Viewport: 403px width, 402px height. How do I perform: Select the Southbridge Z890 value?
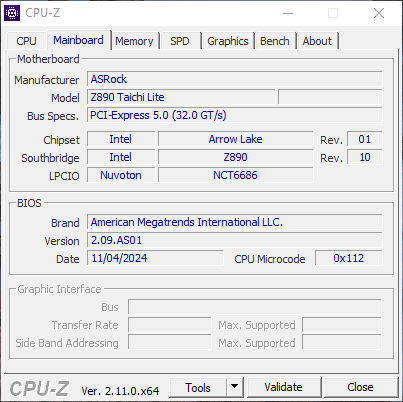pos(236,157)
